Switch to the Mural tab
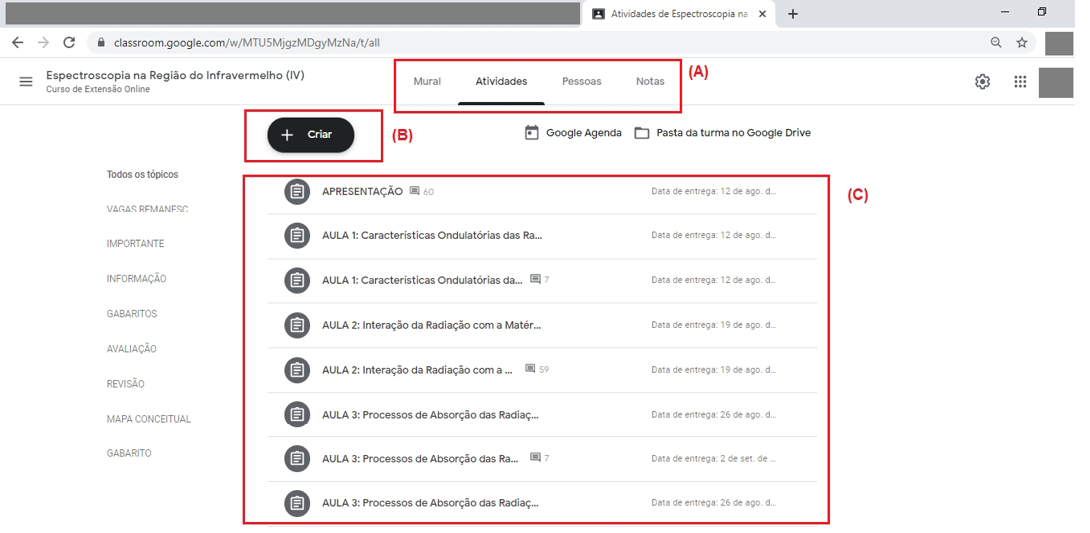 click(427, 81)
